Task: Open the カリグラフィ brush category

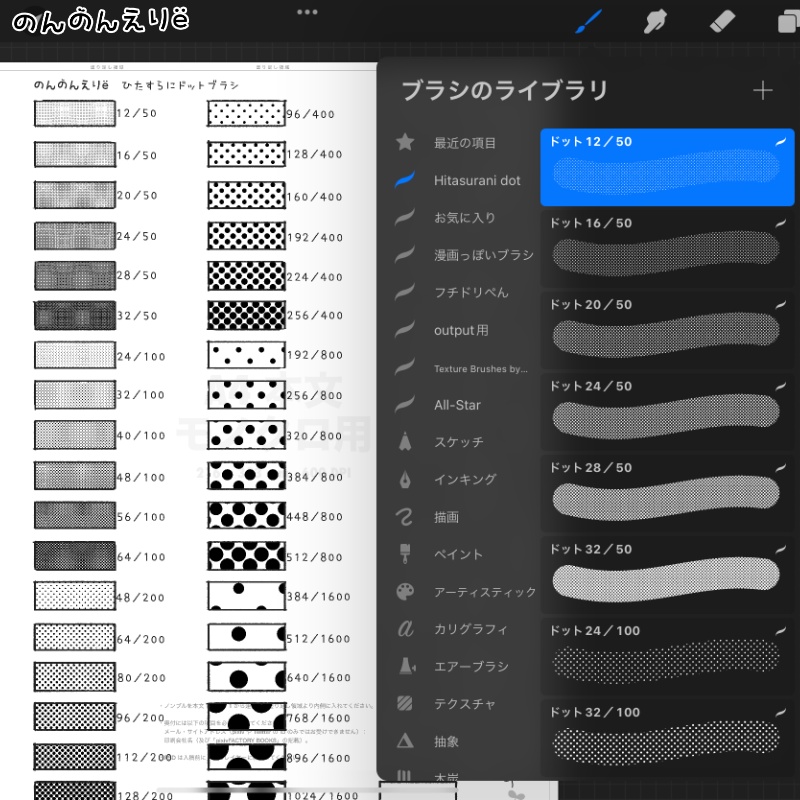Action: click(x=465, y=629)
